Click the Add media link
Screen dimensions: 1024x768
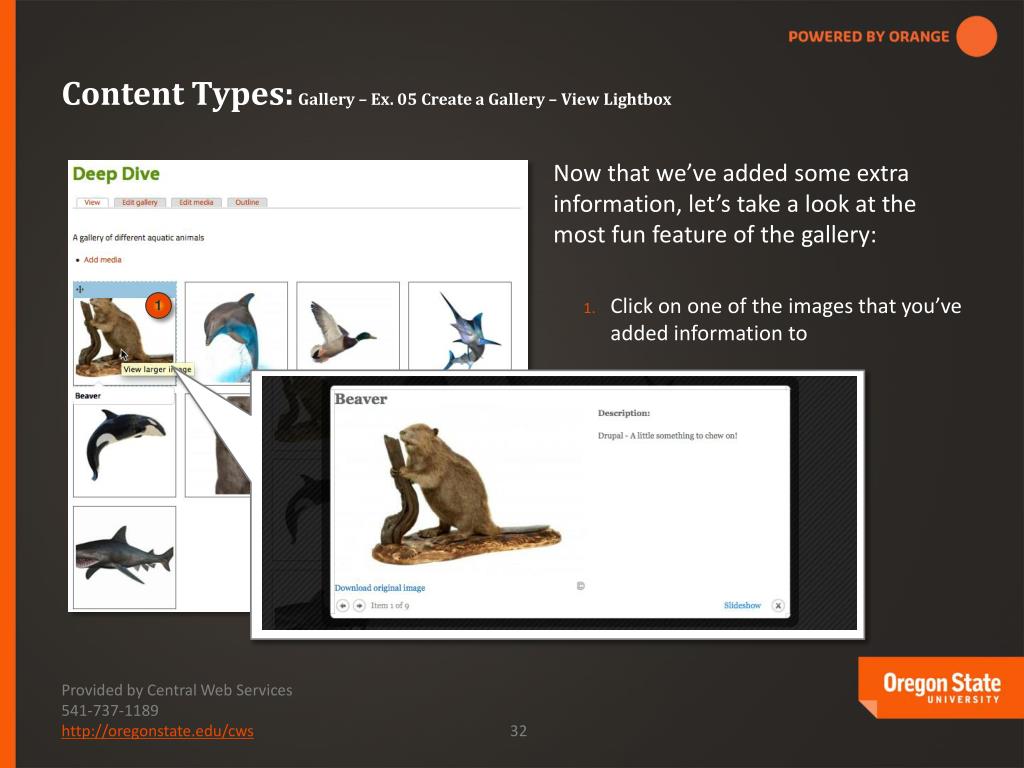point(102,260)
